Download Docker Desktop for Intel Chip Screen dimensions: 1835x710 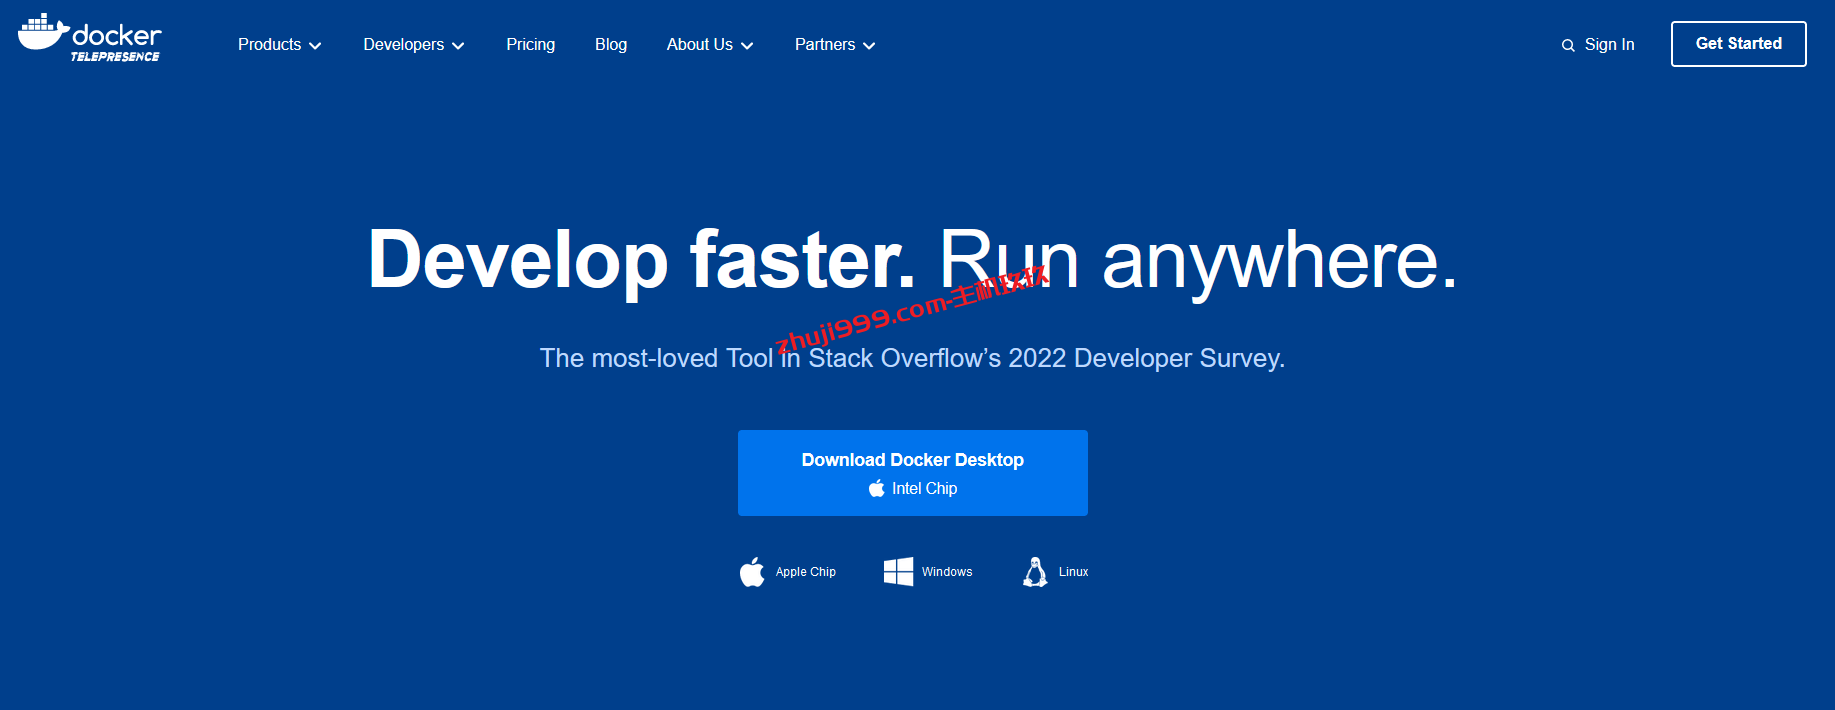pos(912,473)
